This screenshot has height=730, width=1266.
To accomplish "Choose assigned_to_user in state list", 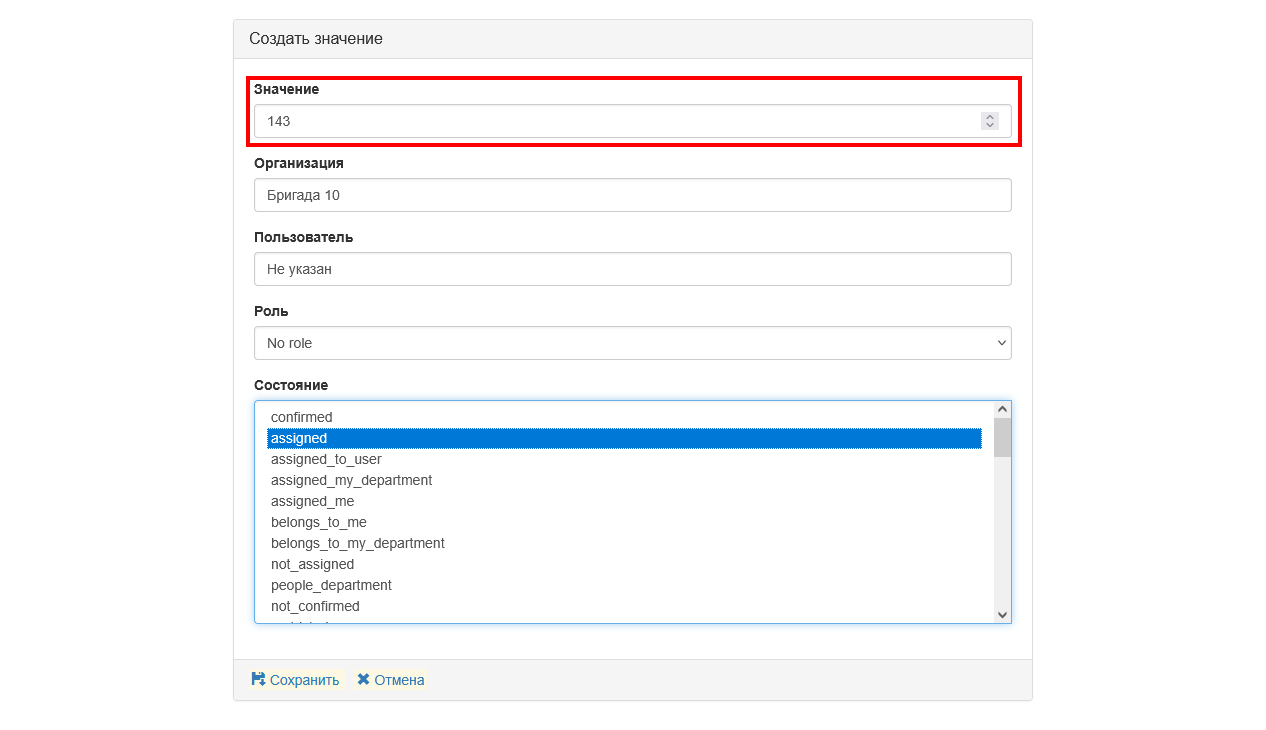I will [x=326, y=459].
